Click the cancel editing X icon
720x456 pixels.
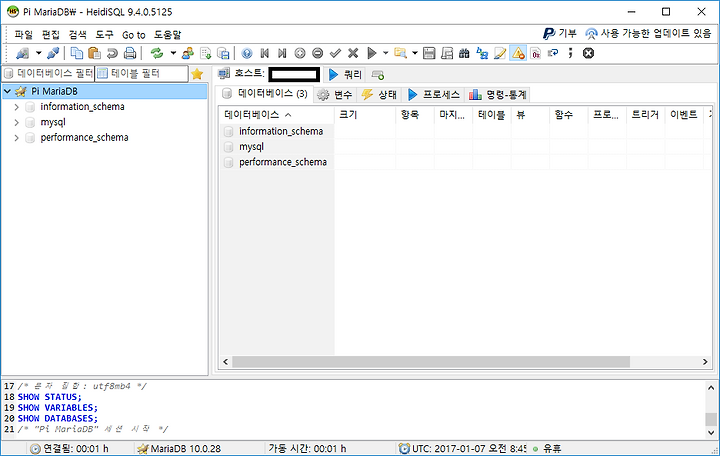(x=353, y=53)
